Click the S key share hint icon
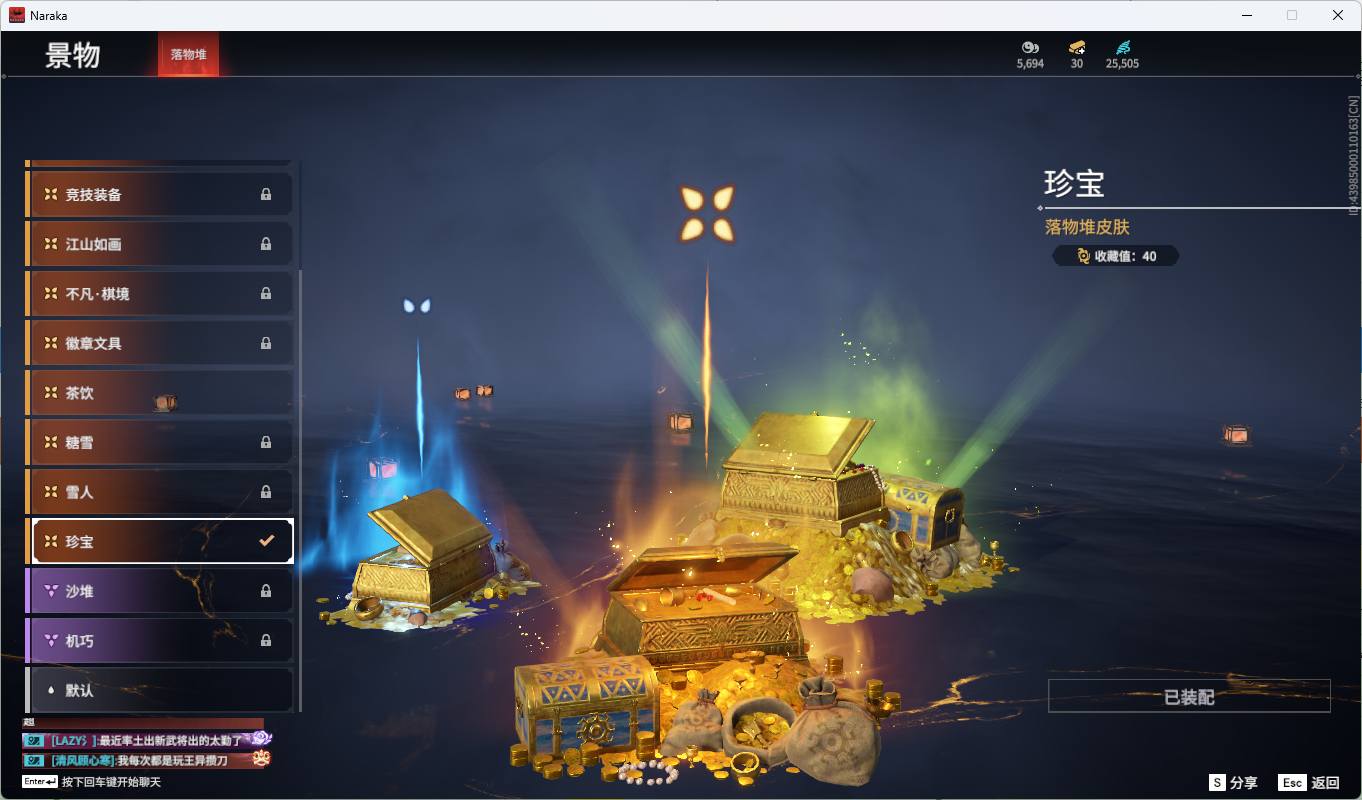Screen dimensions: 1362x800 [x=1217, y=783]
